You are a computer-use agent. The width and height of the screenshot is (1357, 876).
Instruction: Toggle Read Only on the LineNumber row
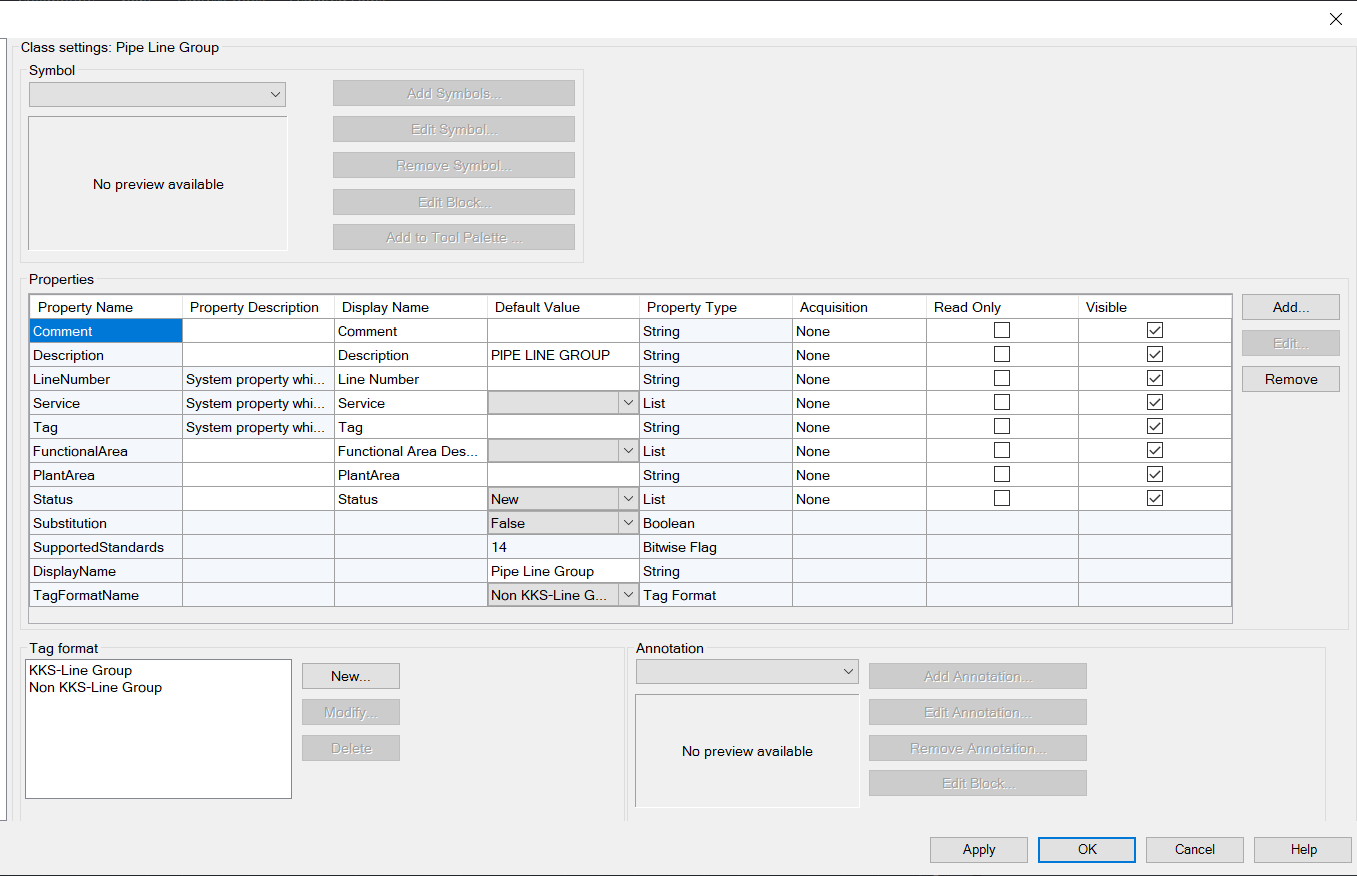[1001, 377]
